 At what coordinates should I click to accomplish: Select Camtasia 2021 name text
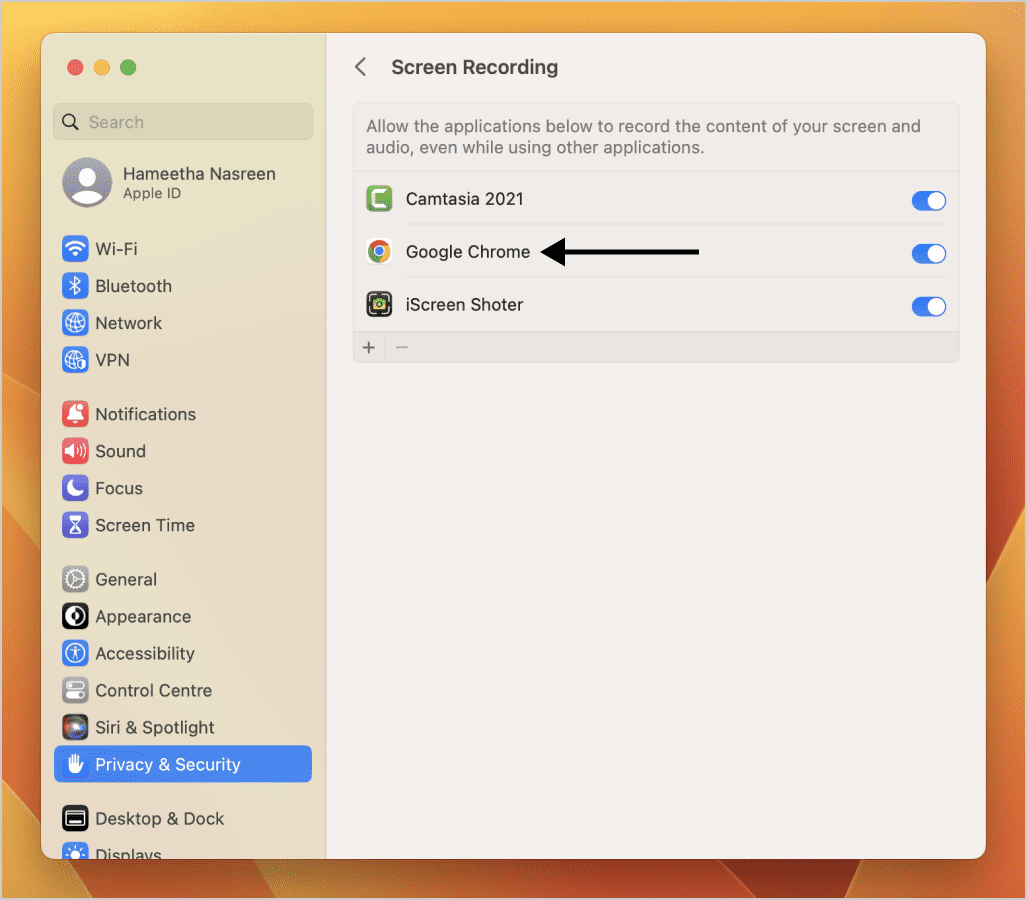click(464, 198)
